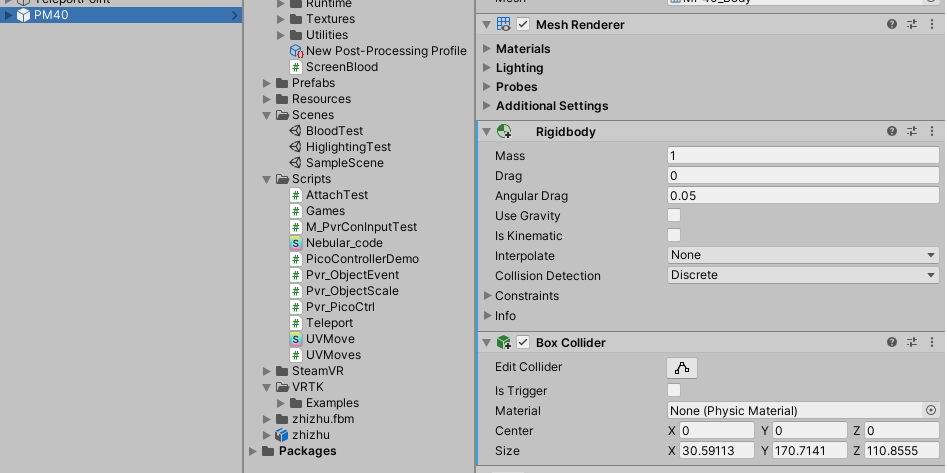Collapse the Scripts folder

[267, 179]
